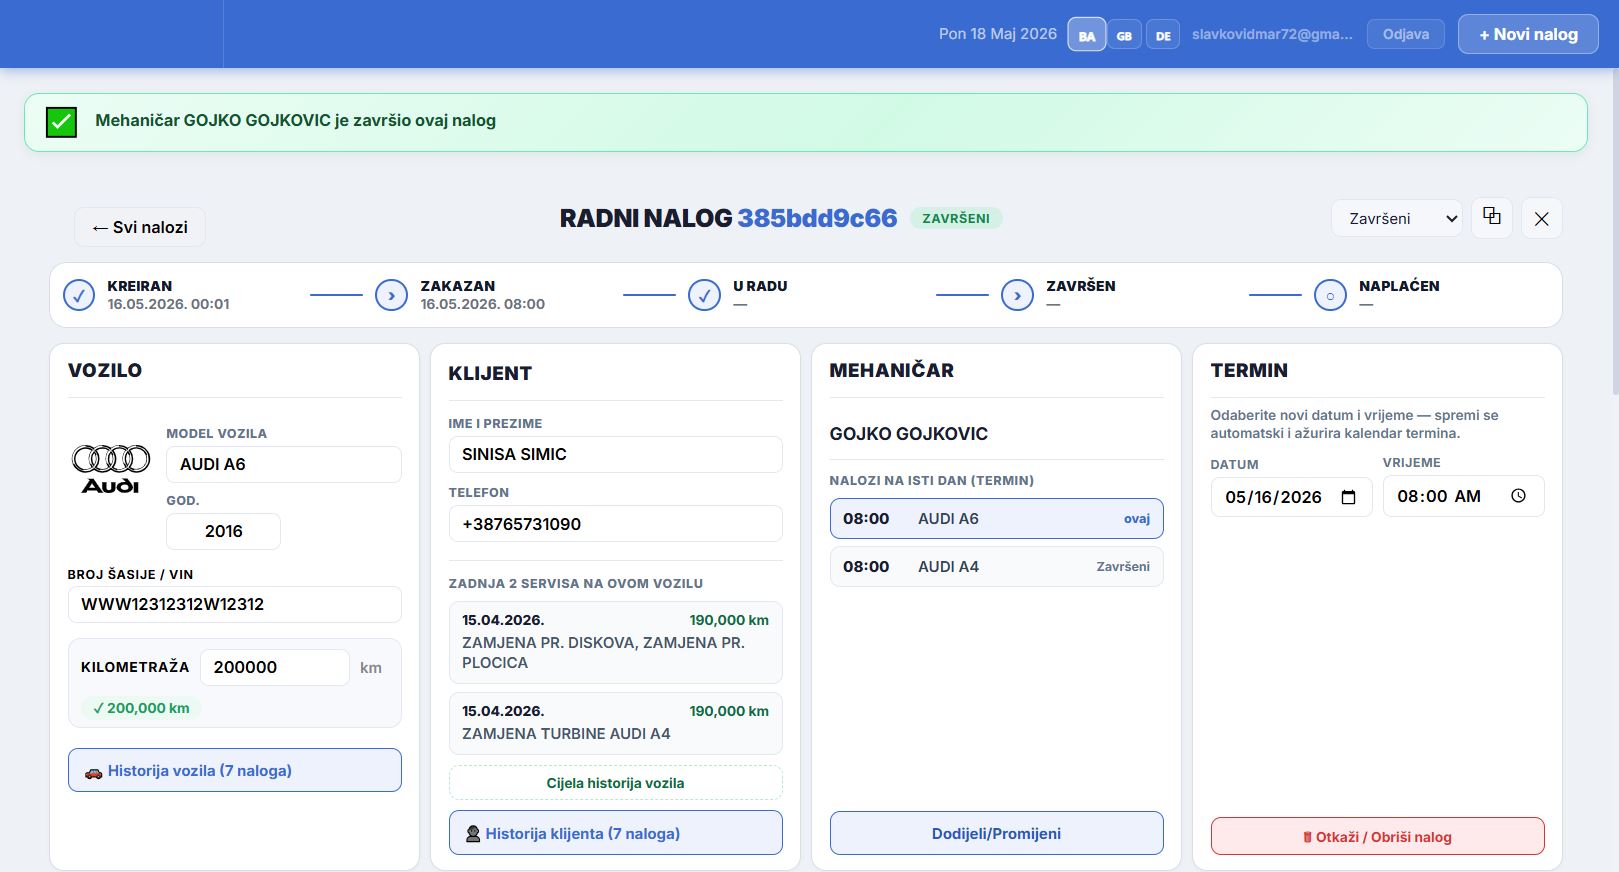Switch language to GB

click(1124, 35)
